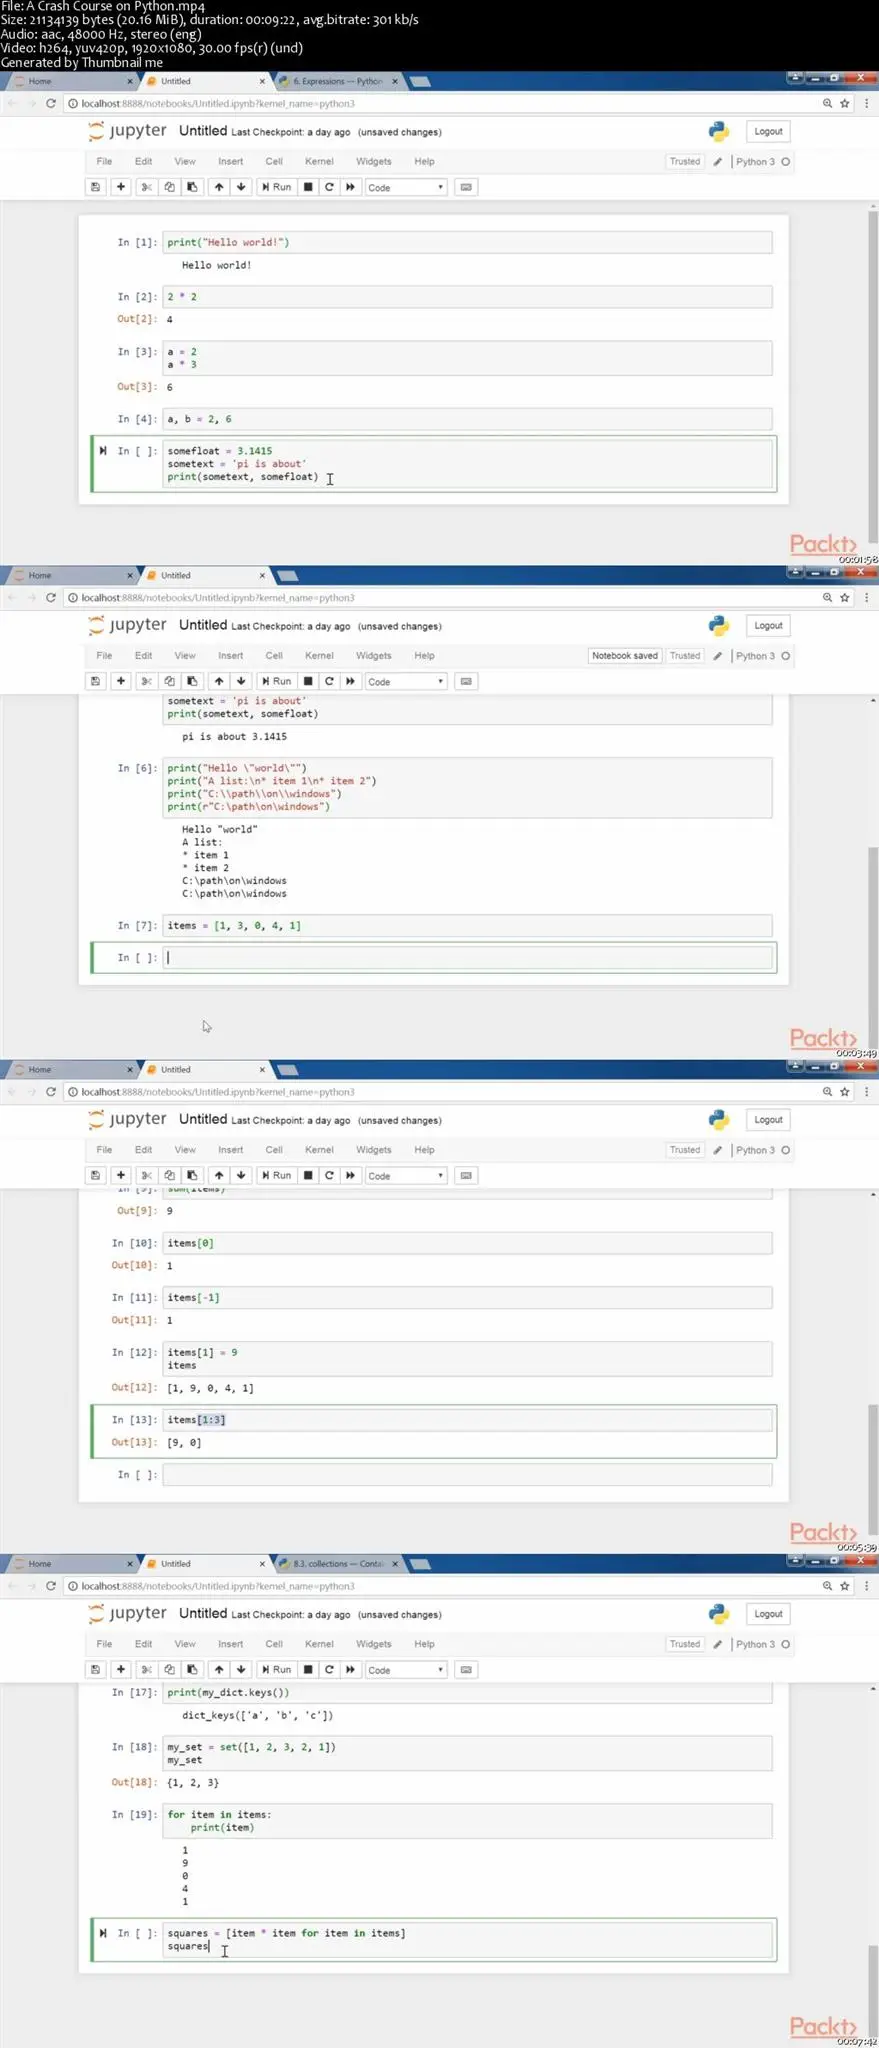Click the pencil edit icon beside Trusted, bottom frame
This screenshot has height=2048, width=879.
[x=717, y=1644]
